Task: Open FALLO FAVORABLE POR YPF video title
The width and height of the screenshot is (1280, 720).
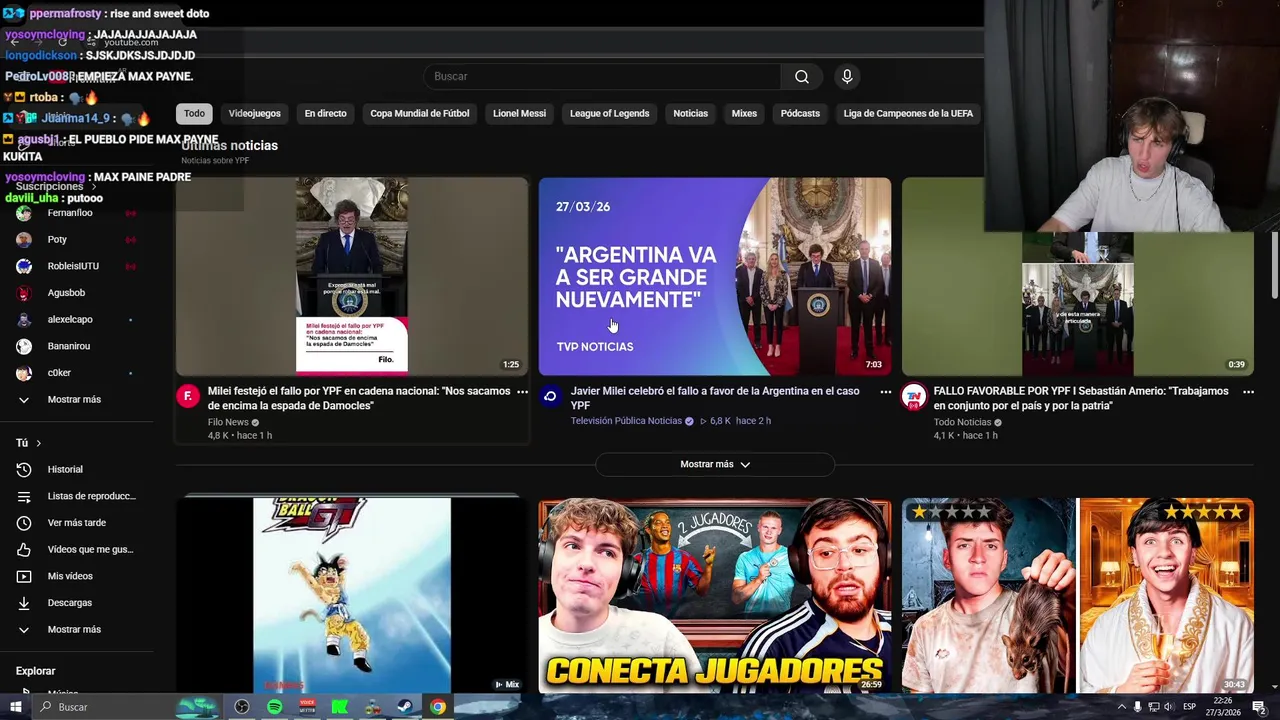Action: pyautogui.click(x=1081, y=398)
